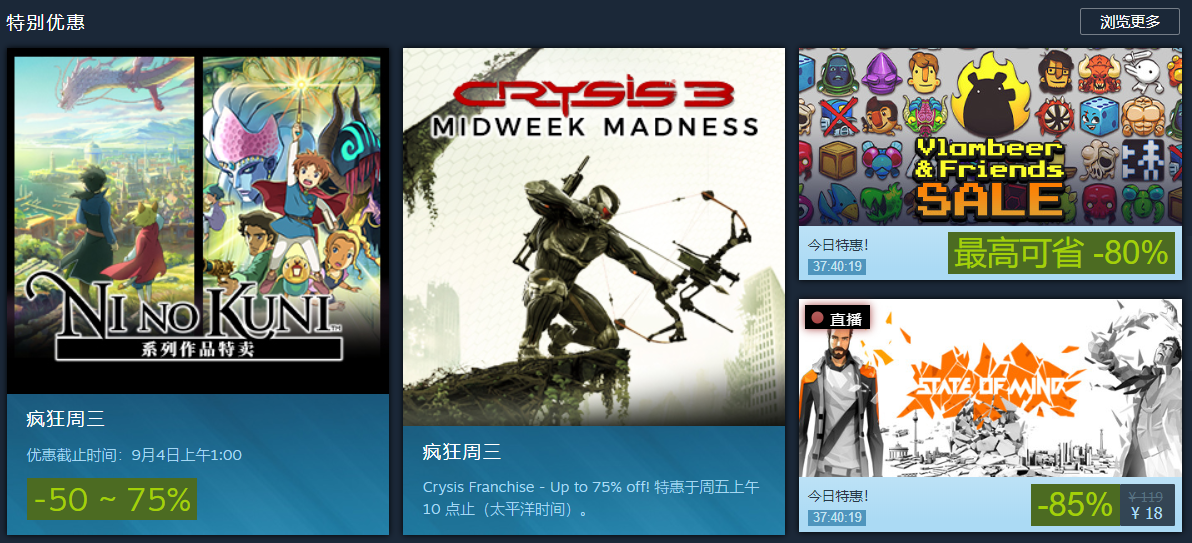Click the 疯狂周三 title under Crysis 3

tap(461, 452)
